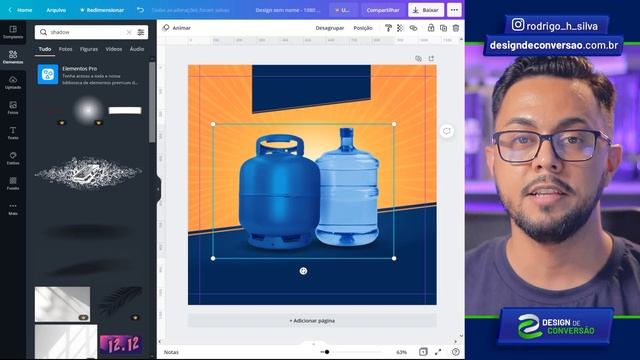Edit the design name field
This screenshot has width=640, height=360.
click(x=288, y=10)
